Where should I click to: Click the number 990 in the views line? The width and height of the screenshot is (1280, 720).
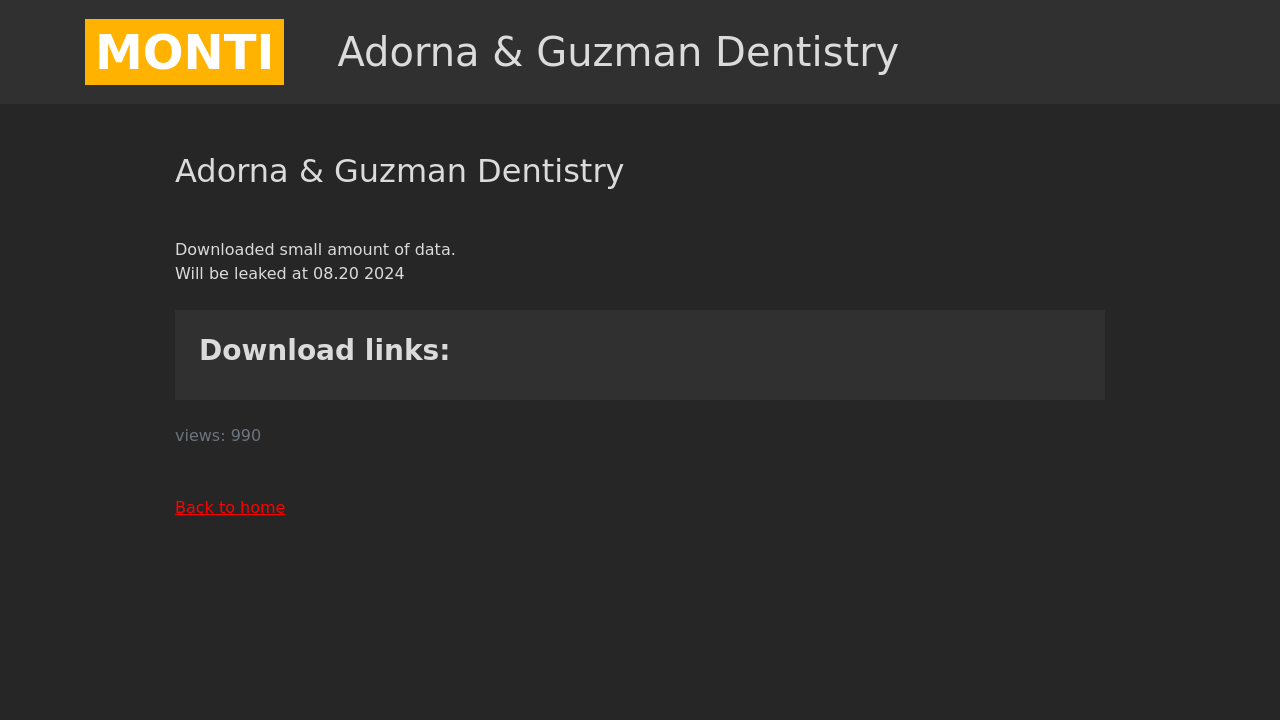coord(246,436)
